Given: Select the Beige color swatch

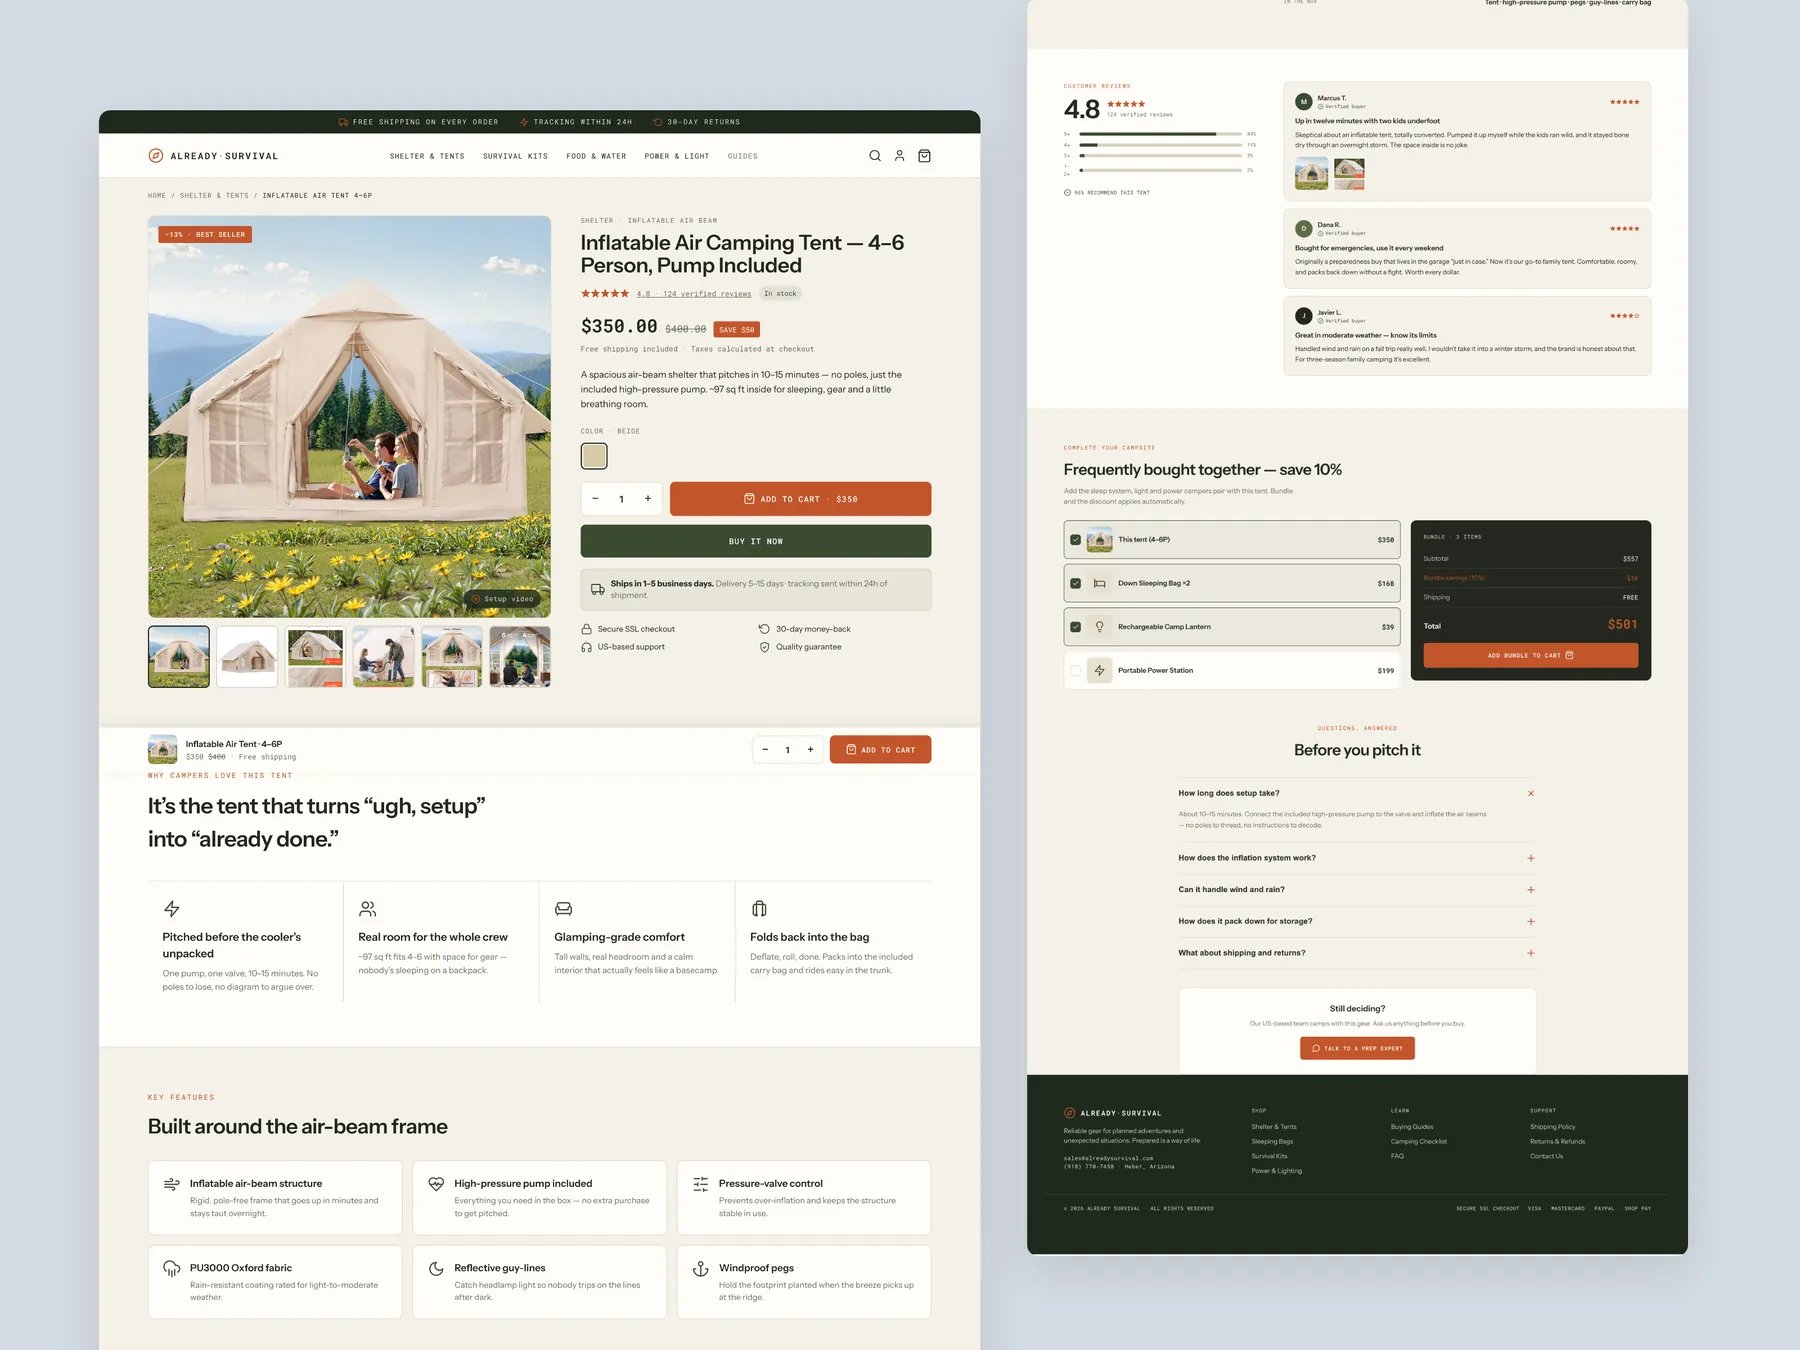Looking at the screenshot, I should tap(594, 456).
